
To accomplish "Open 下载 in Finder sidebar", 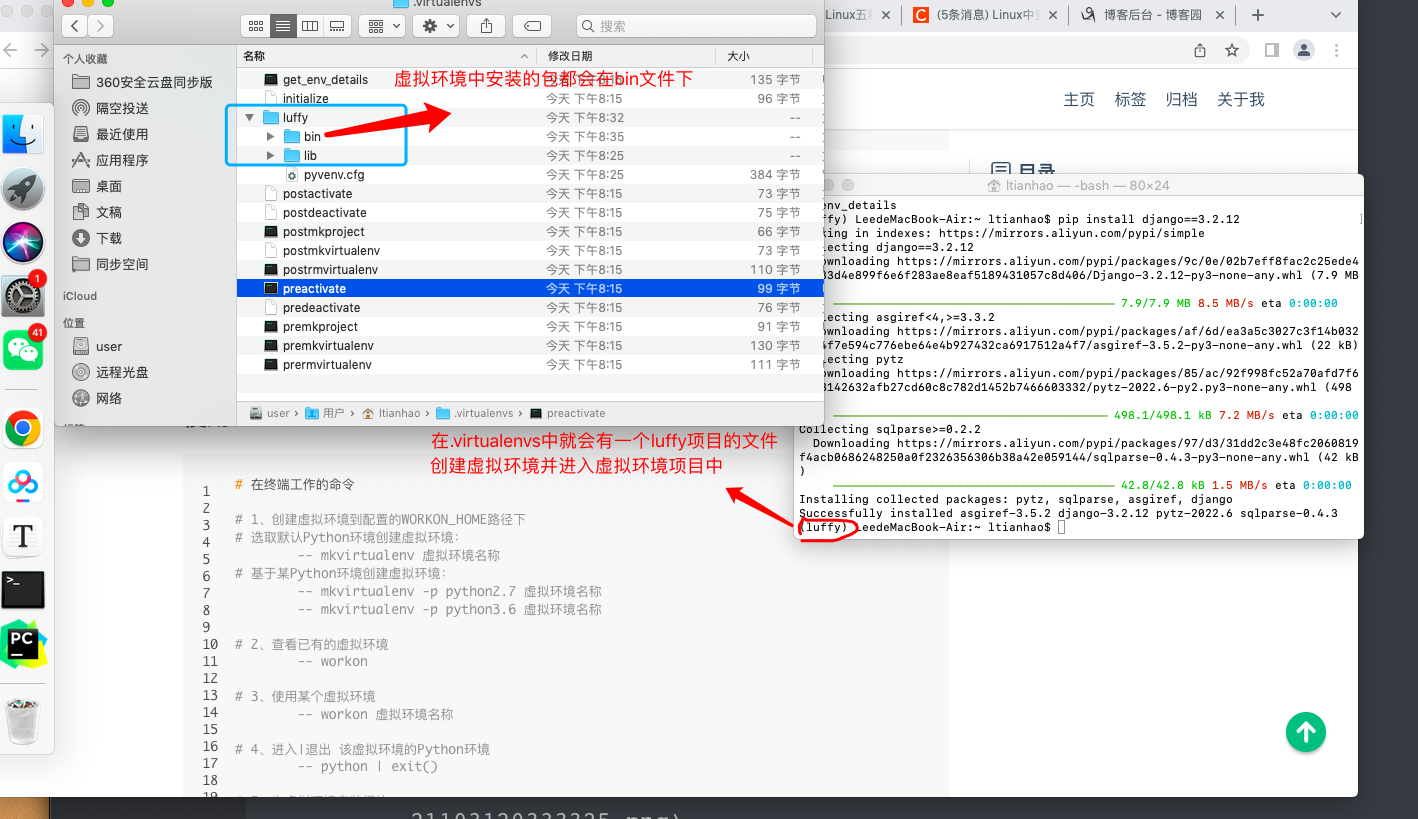I will click(x=97, y=238).
